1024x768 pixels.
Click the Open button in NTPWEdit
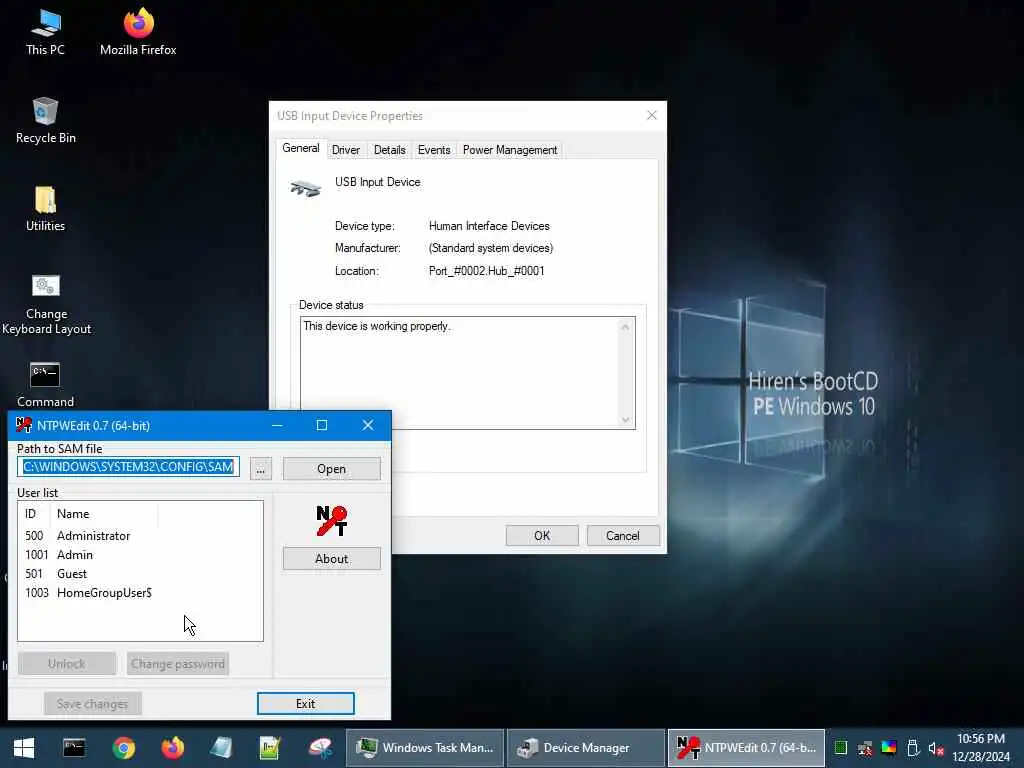(331, 469)
